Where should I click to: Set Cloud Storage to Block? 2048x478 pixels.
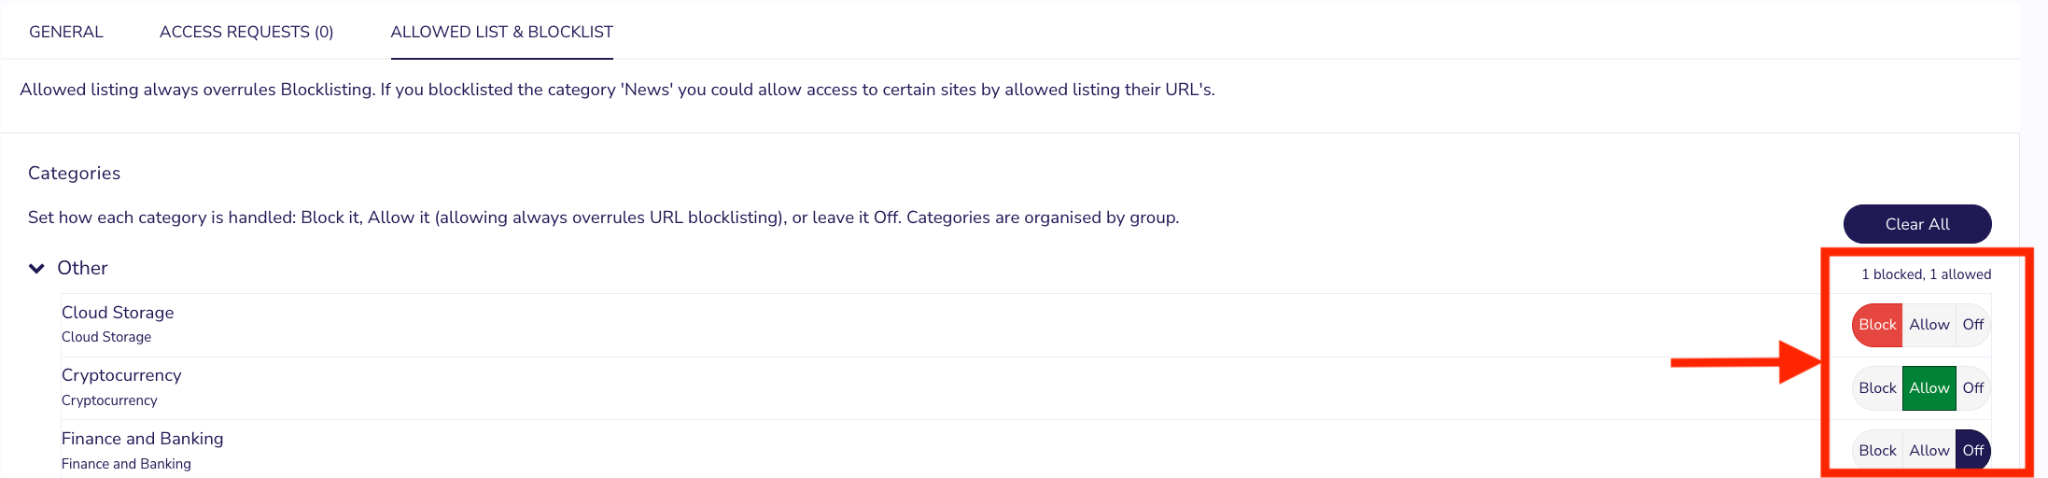point(1877,325)
